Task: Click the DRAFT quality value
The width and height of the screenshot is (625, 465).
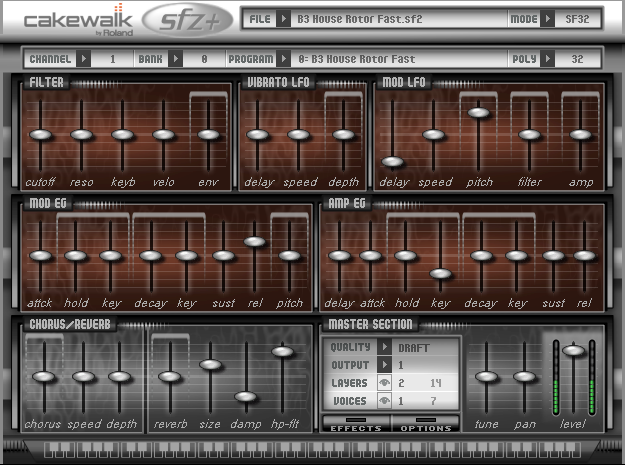Action: 414,348
